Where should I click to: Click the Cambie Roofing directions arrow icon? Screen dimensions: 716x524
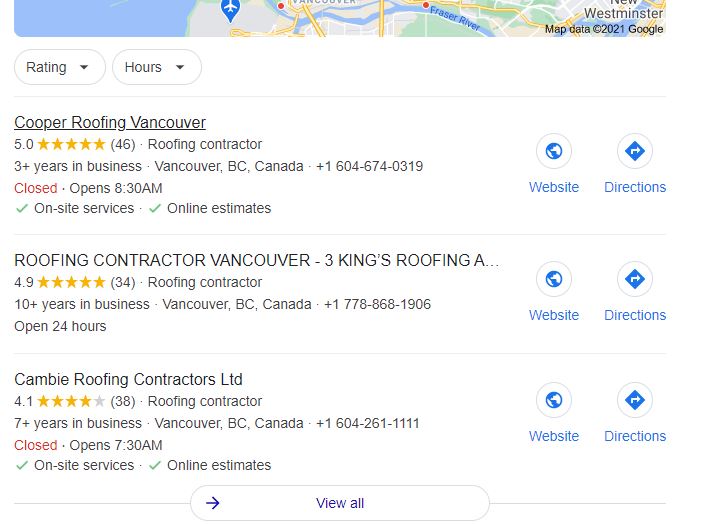click(x=634, y=401)
